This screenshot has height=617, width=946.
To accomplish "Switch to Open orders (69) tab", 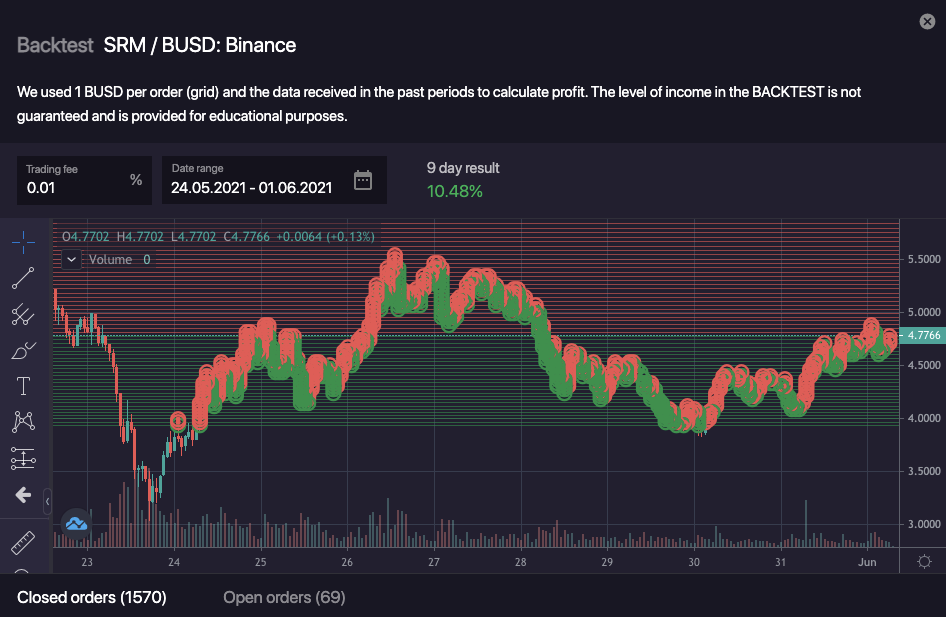I will click(284, 597).
